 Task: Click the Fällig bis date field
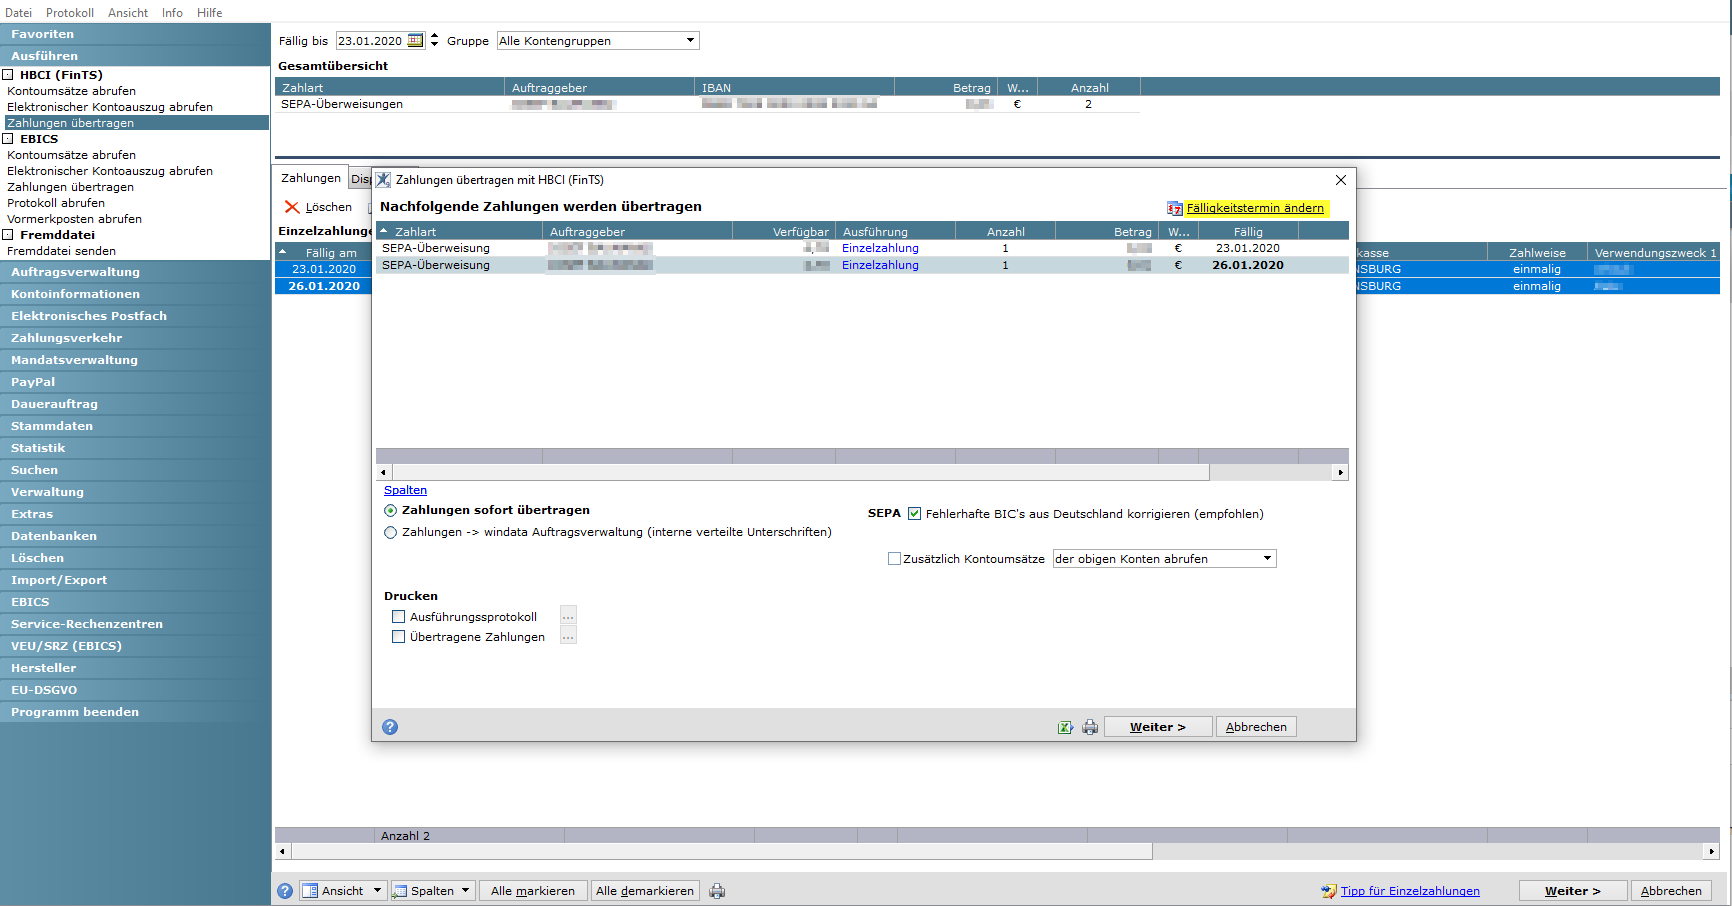coord(371,41)
